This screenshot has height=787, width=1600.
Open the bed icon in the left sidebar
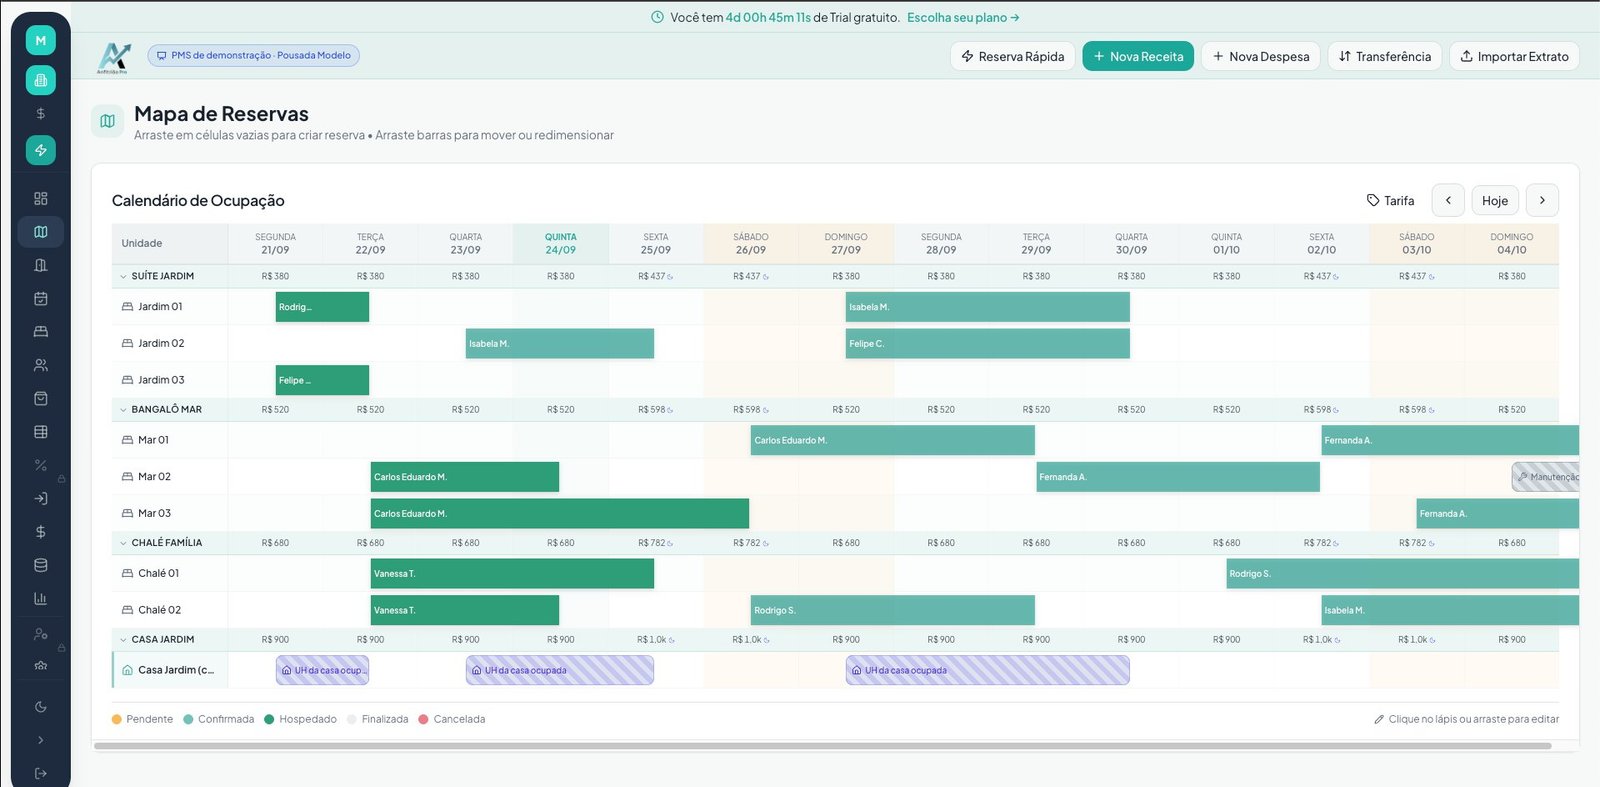pos(41,331)
